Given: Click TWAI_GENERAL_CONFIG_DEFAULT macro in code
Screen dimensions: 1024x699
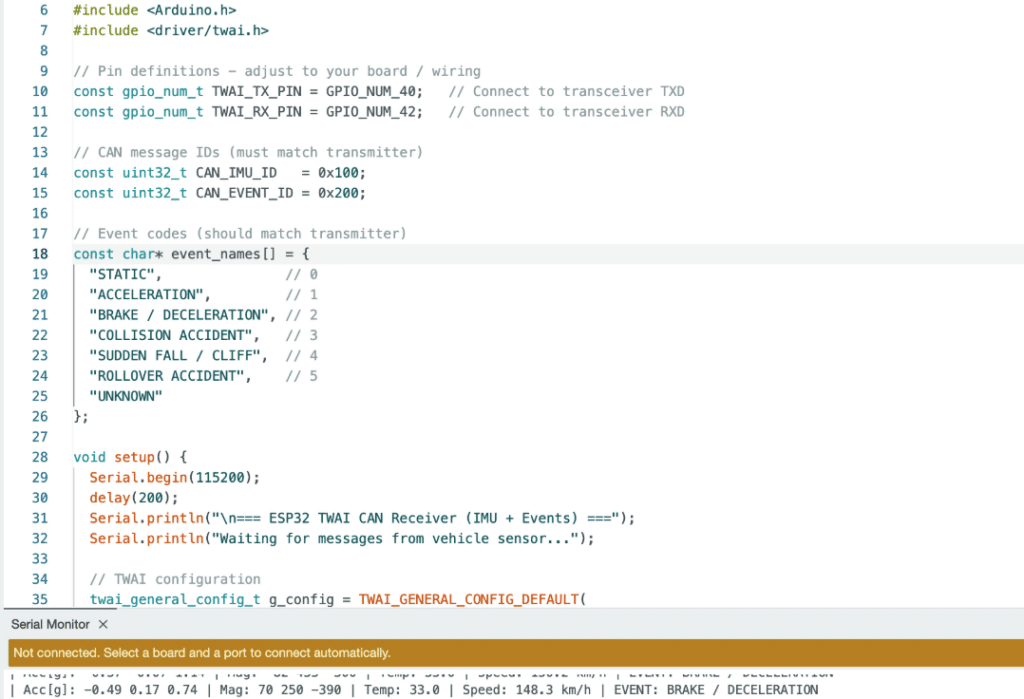Looking at the screenshot, I should (x=467, y=600).
